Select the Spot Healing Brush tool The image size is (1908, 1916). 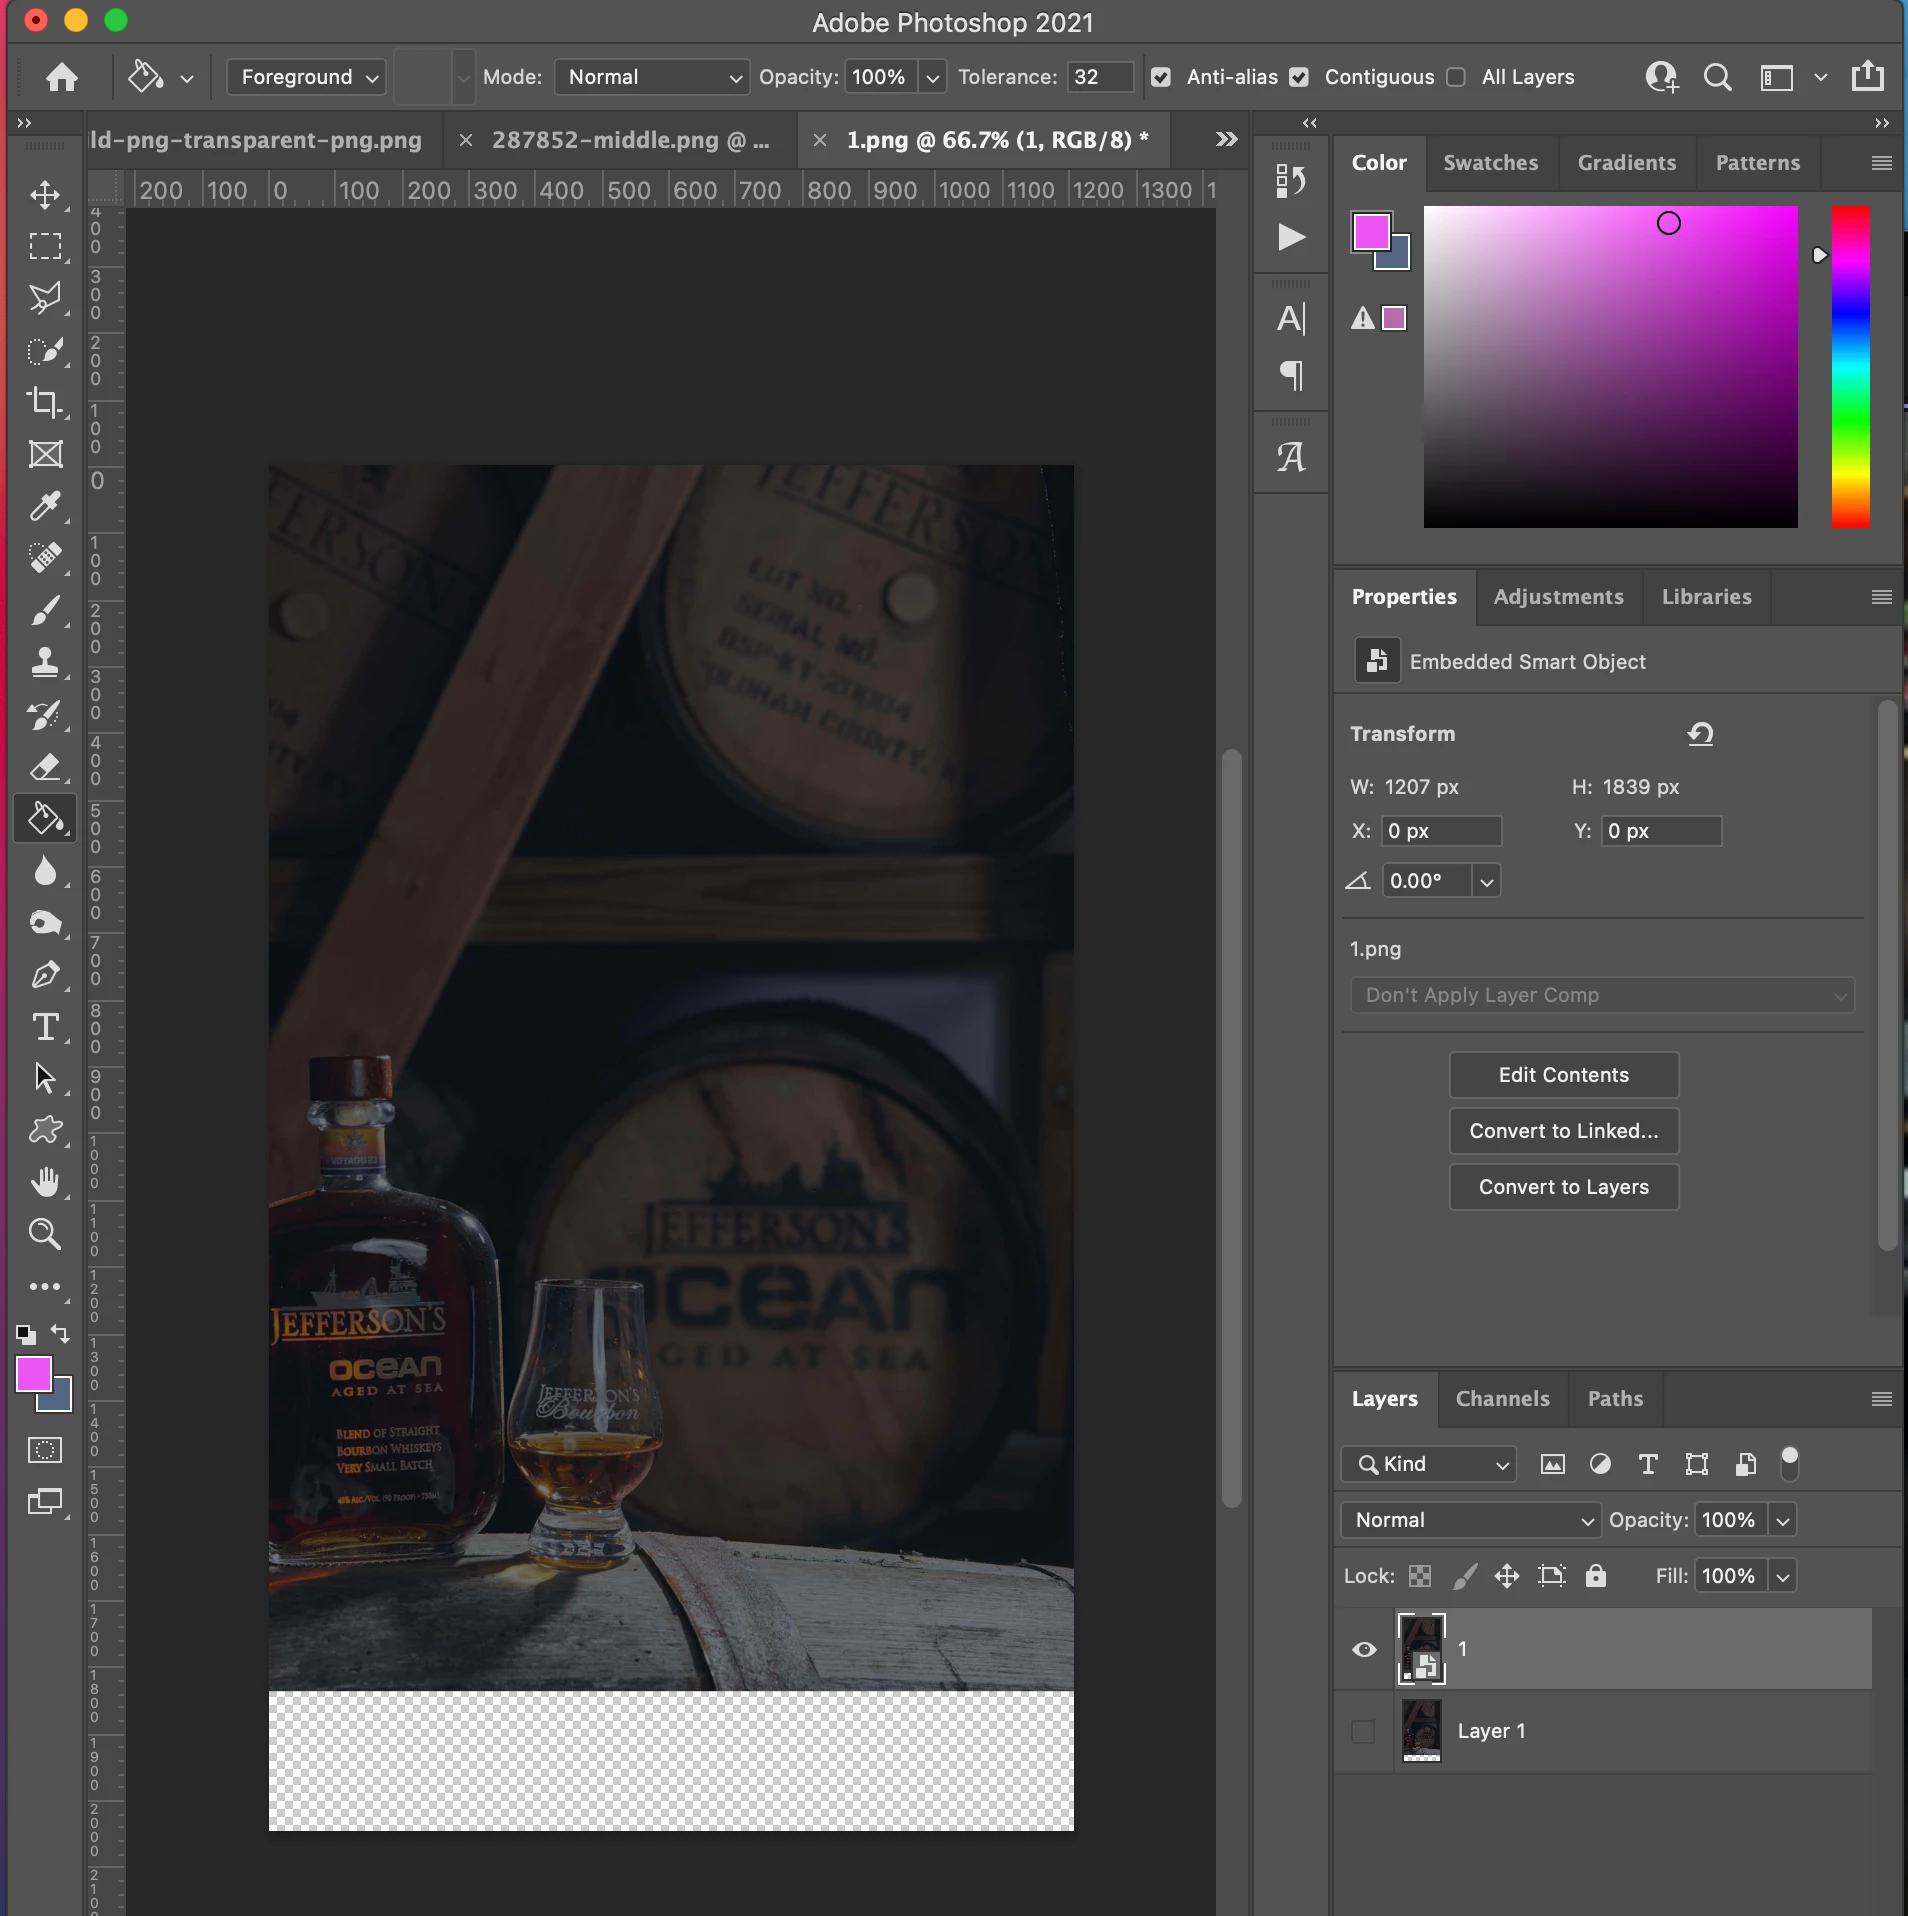pyautogui.click(x=45, y=558)
